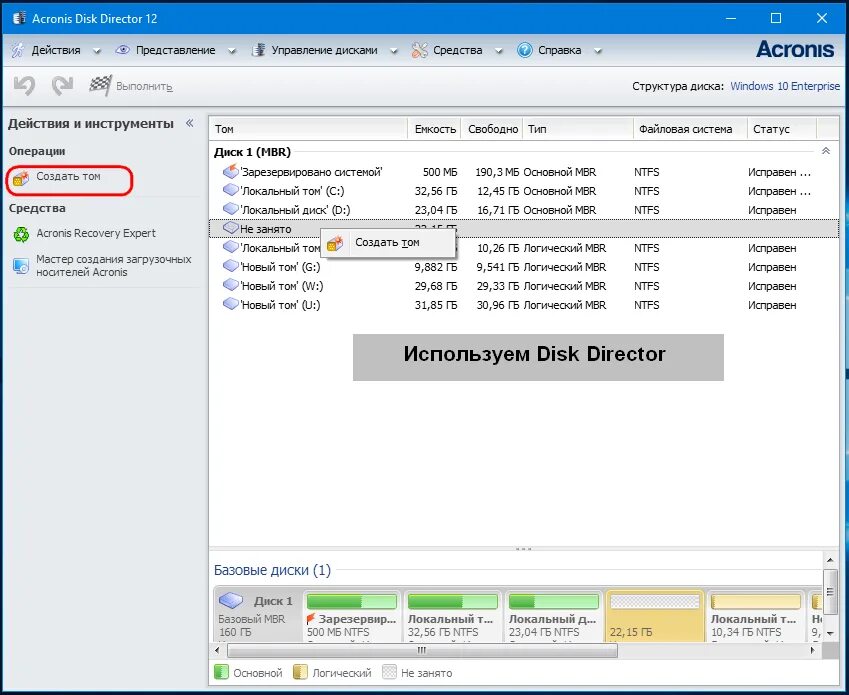Click the Действия menu running-man icon
The image size is (849, 695).
point(18,50)
